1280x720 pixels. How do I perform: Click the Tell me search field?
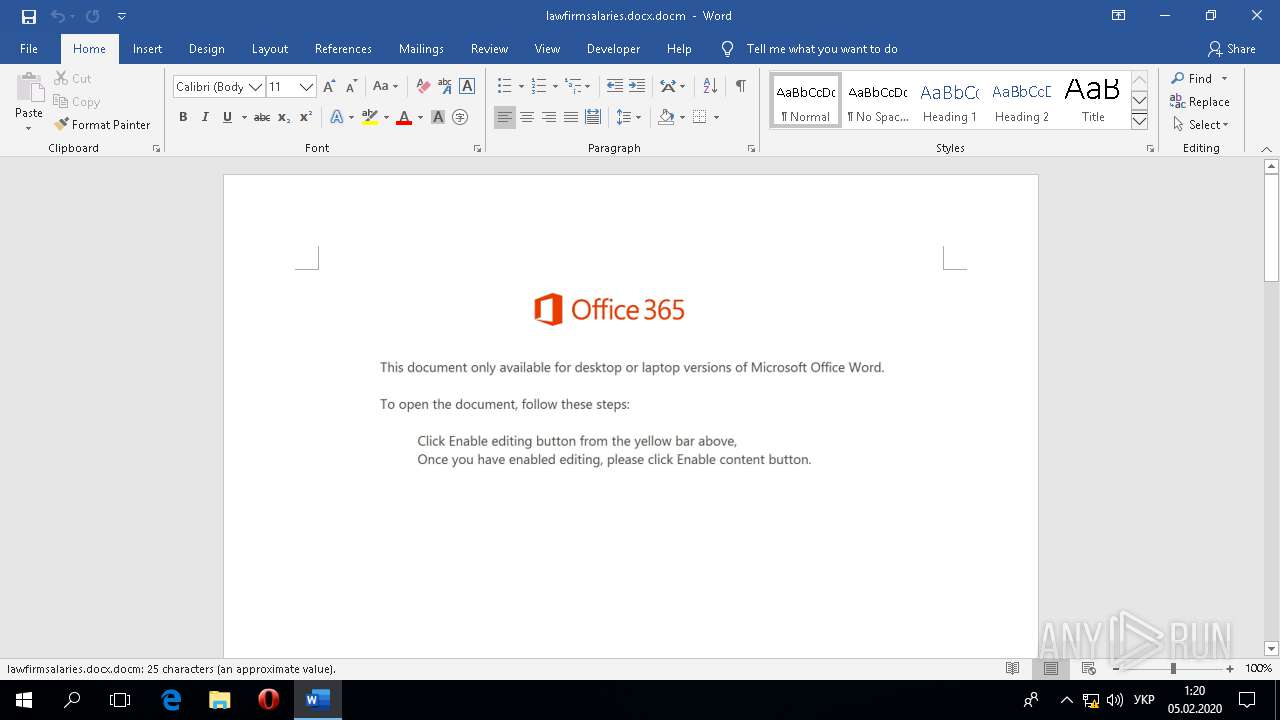(822, 49)
